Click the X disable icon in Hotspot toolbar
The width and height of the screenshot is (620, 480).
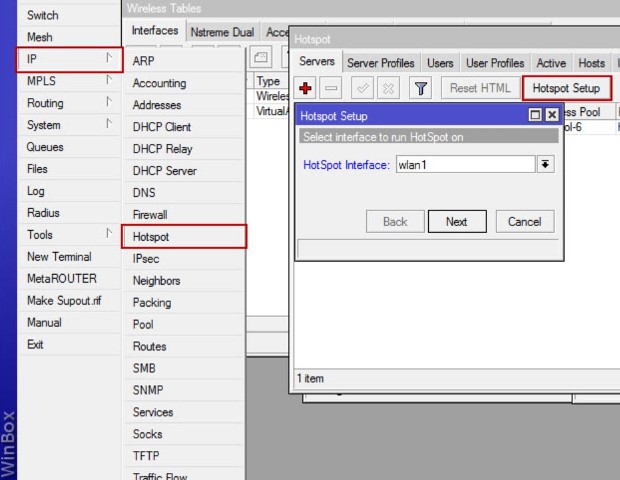click(x=388, y=88)
